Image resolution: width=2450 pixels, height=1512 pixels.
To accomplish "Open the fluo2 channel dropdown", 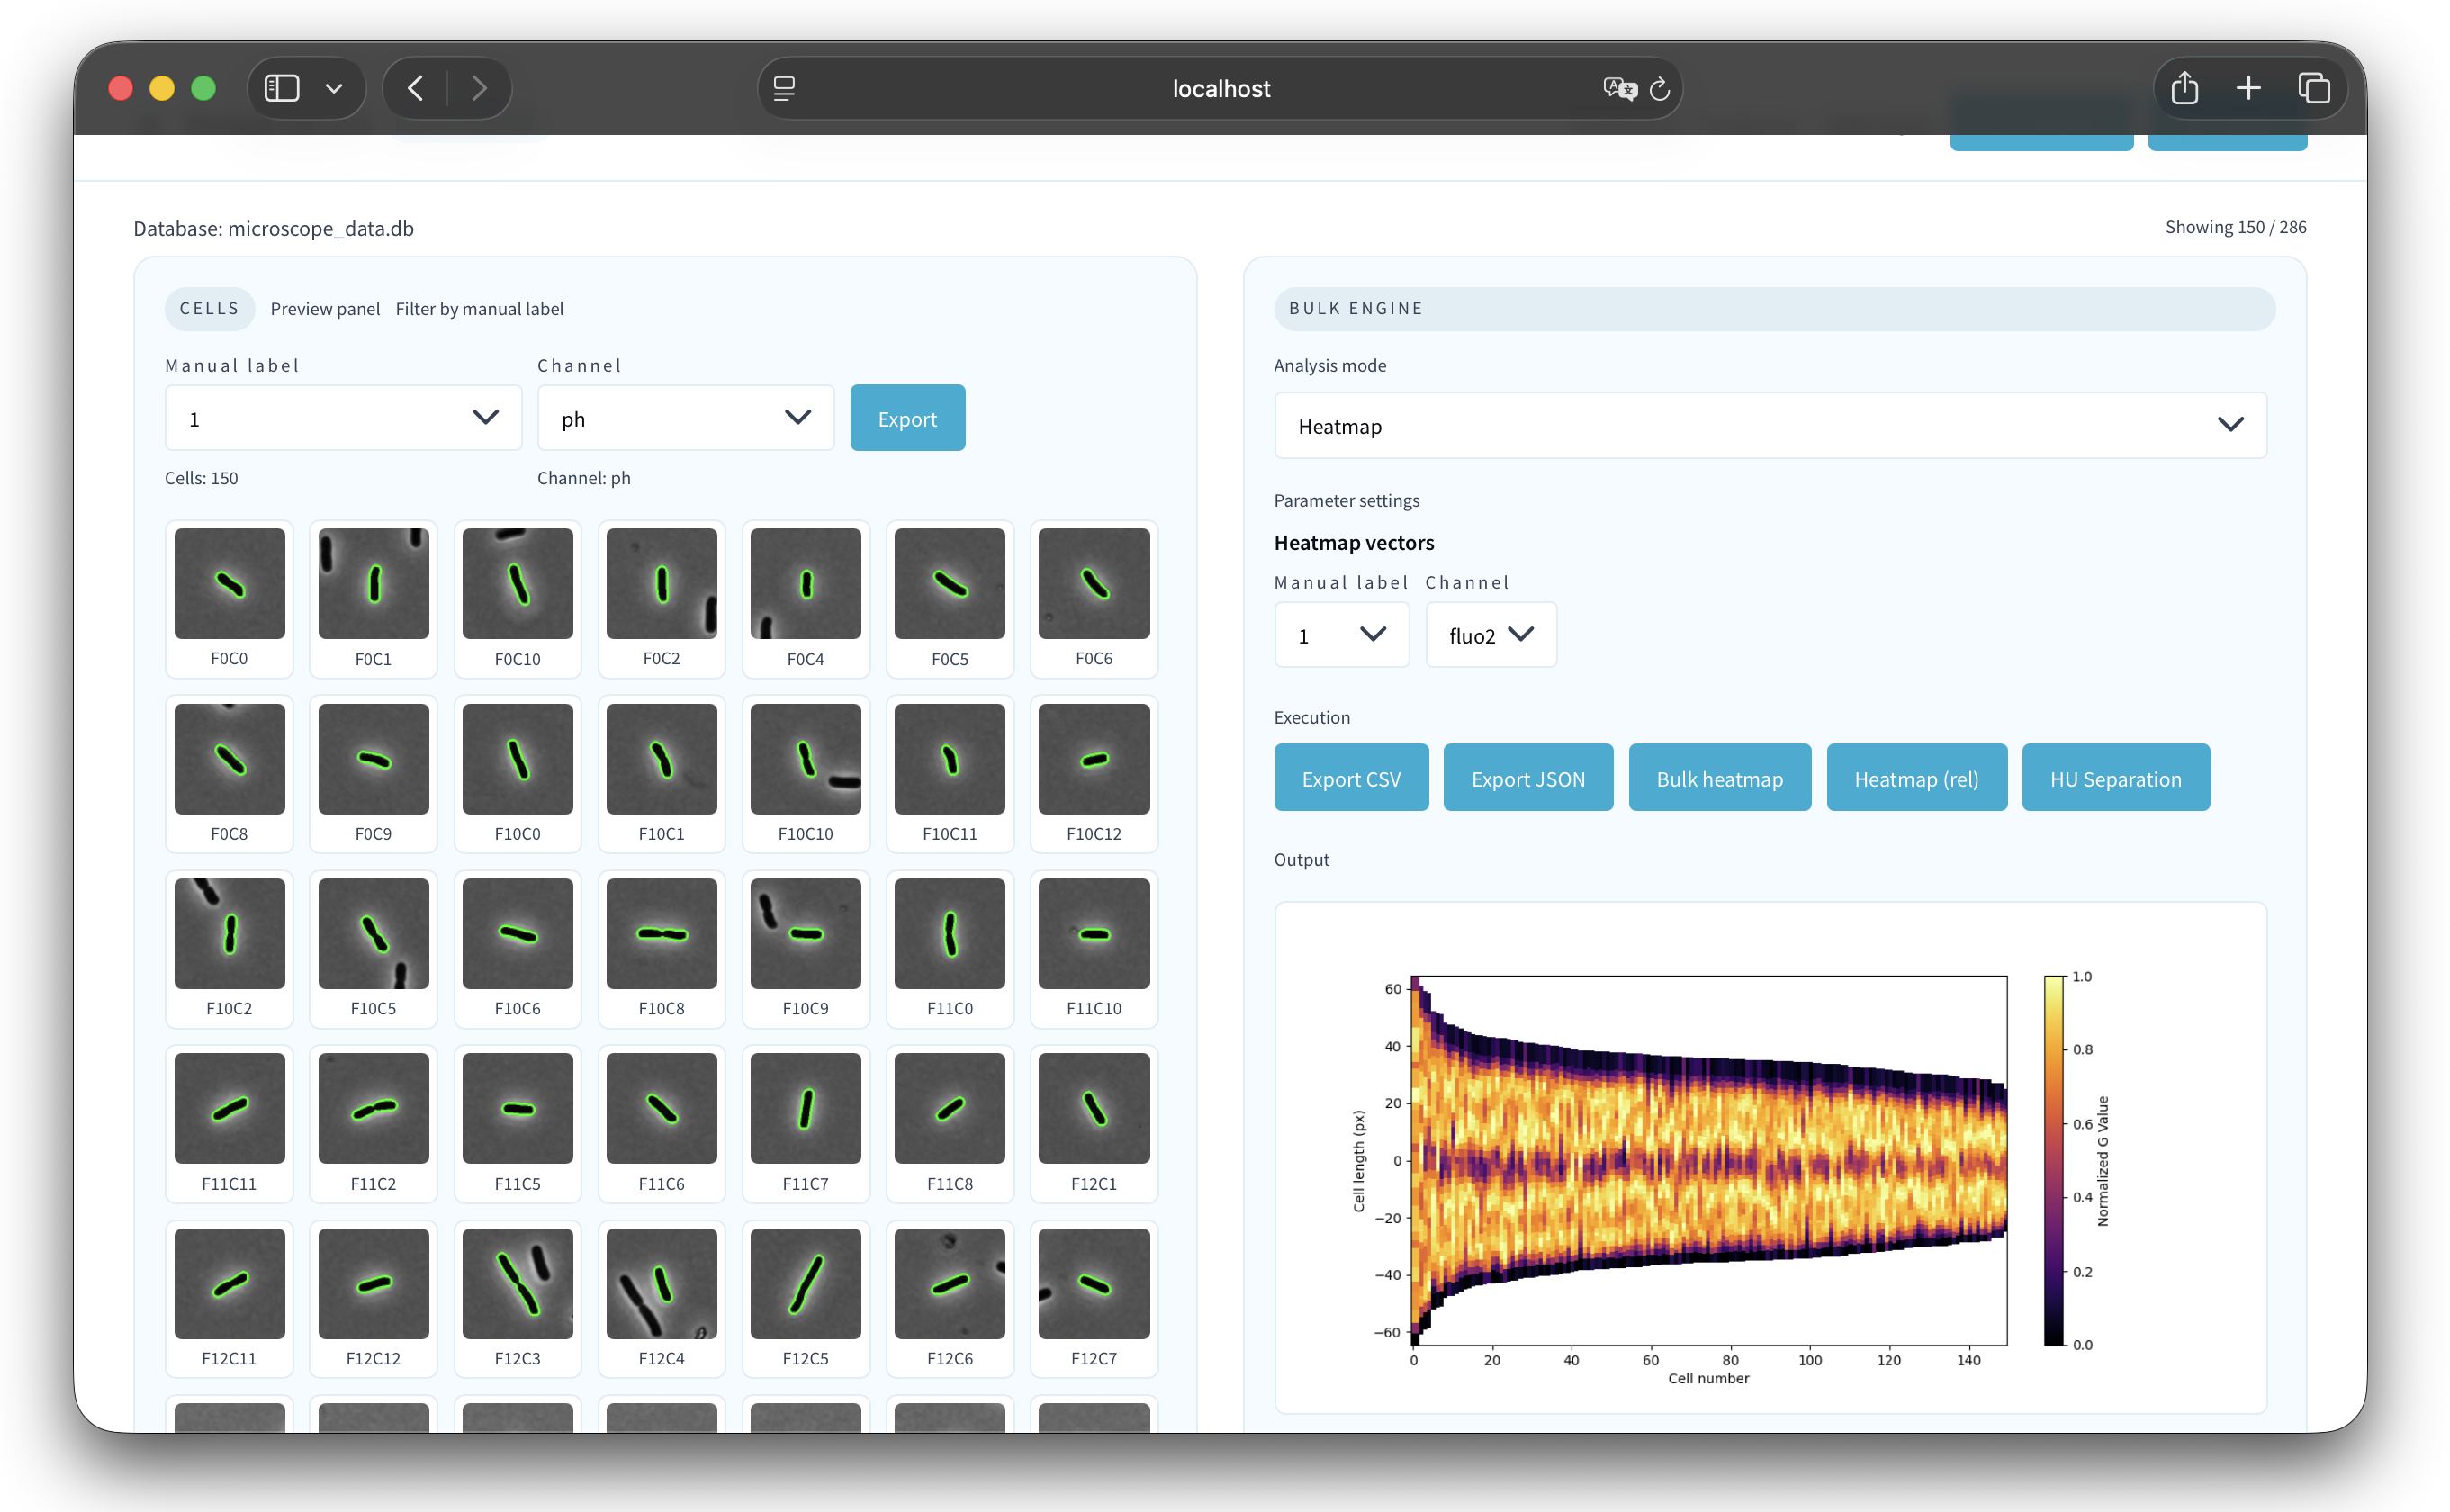I will coord(1490,635).
